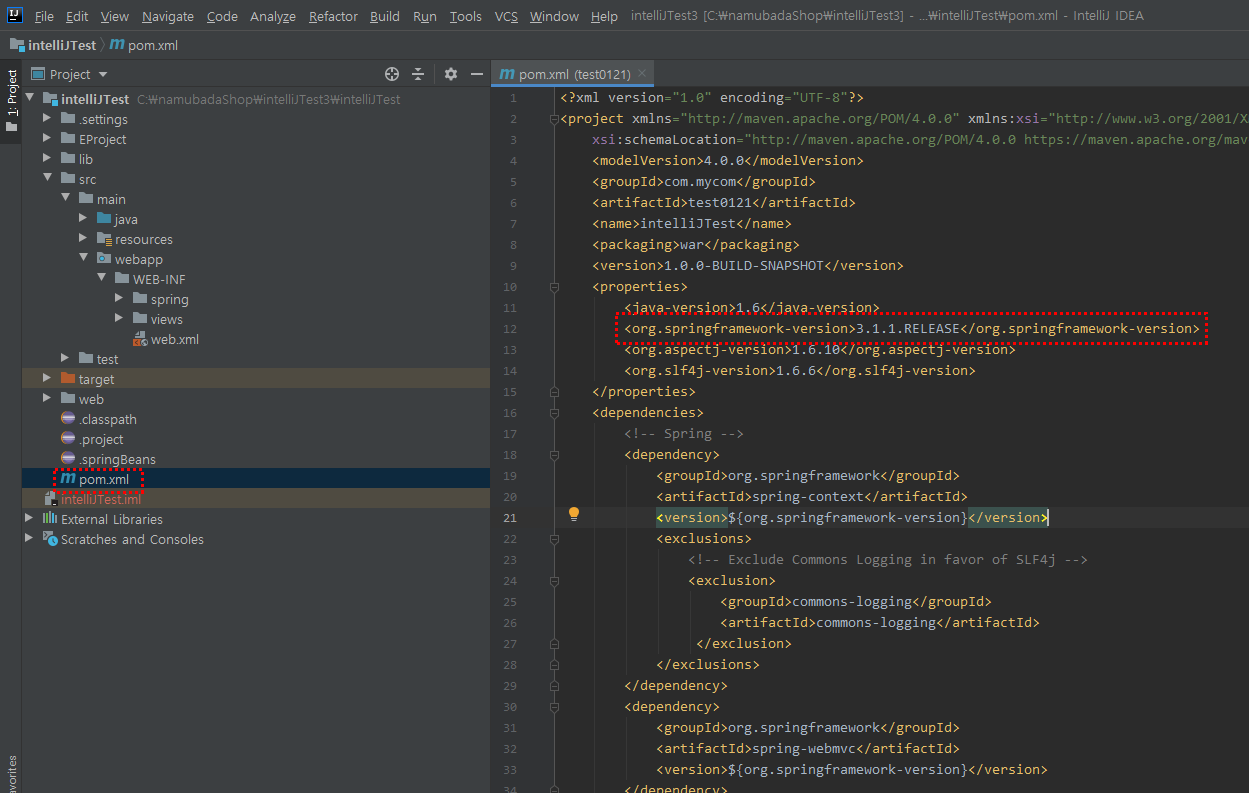Toggle the 1: Project tool window button

coord(11,100)
